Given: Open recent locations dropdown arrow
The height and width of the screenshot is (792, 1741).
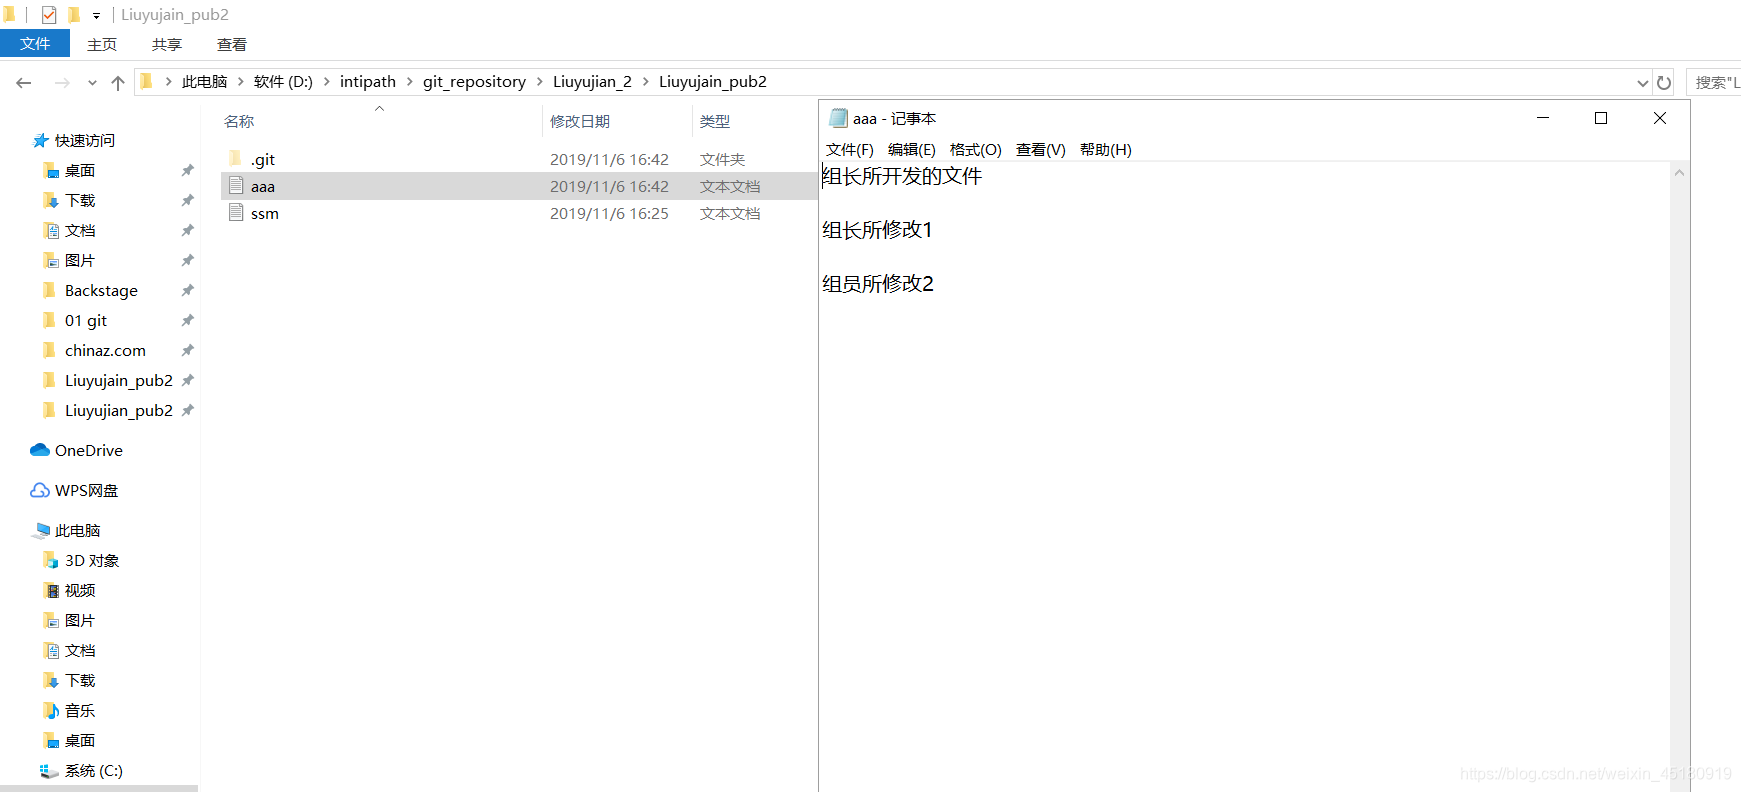Looking at the screenshot, I should tap(92, 83).
